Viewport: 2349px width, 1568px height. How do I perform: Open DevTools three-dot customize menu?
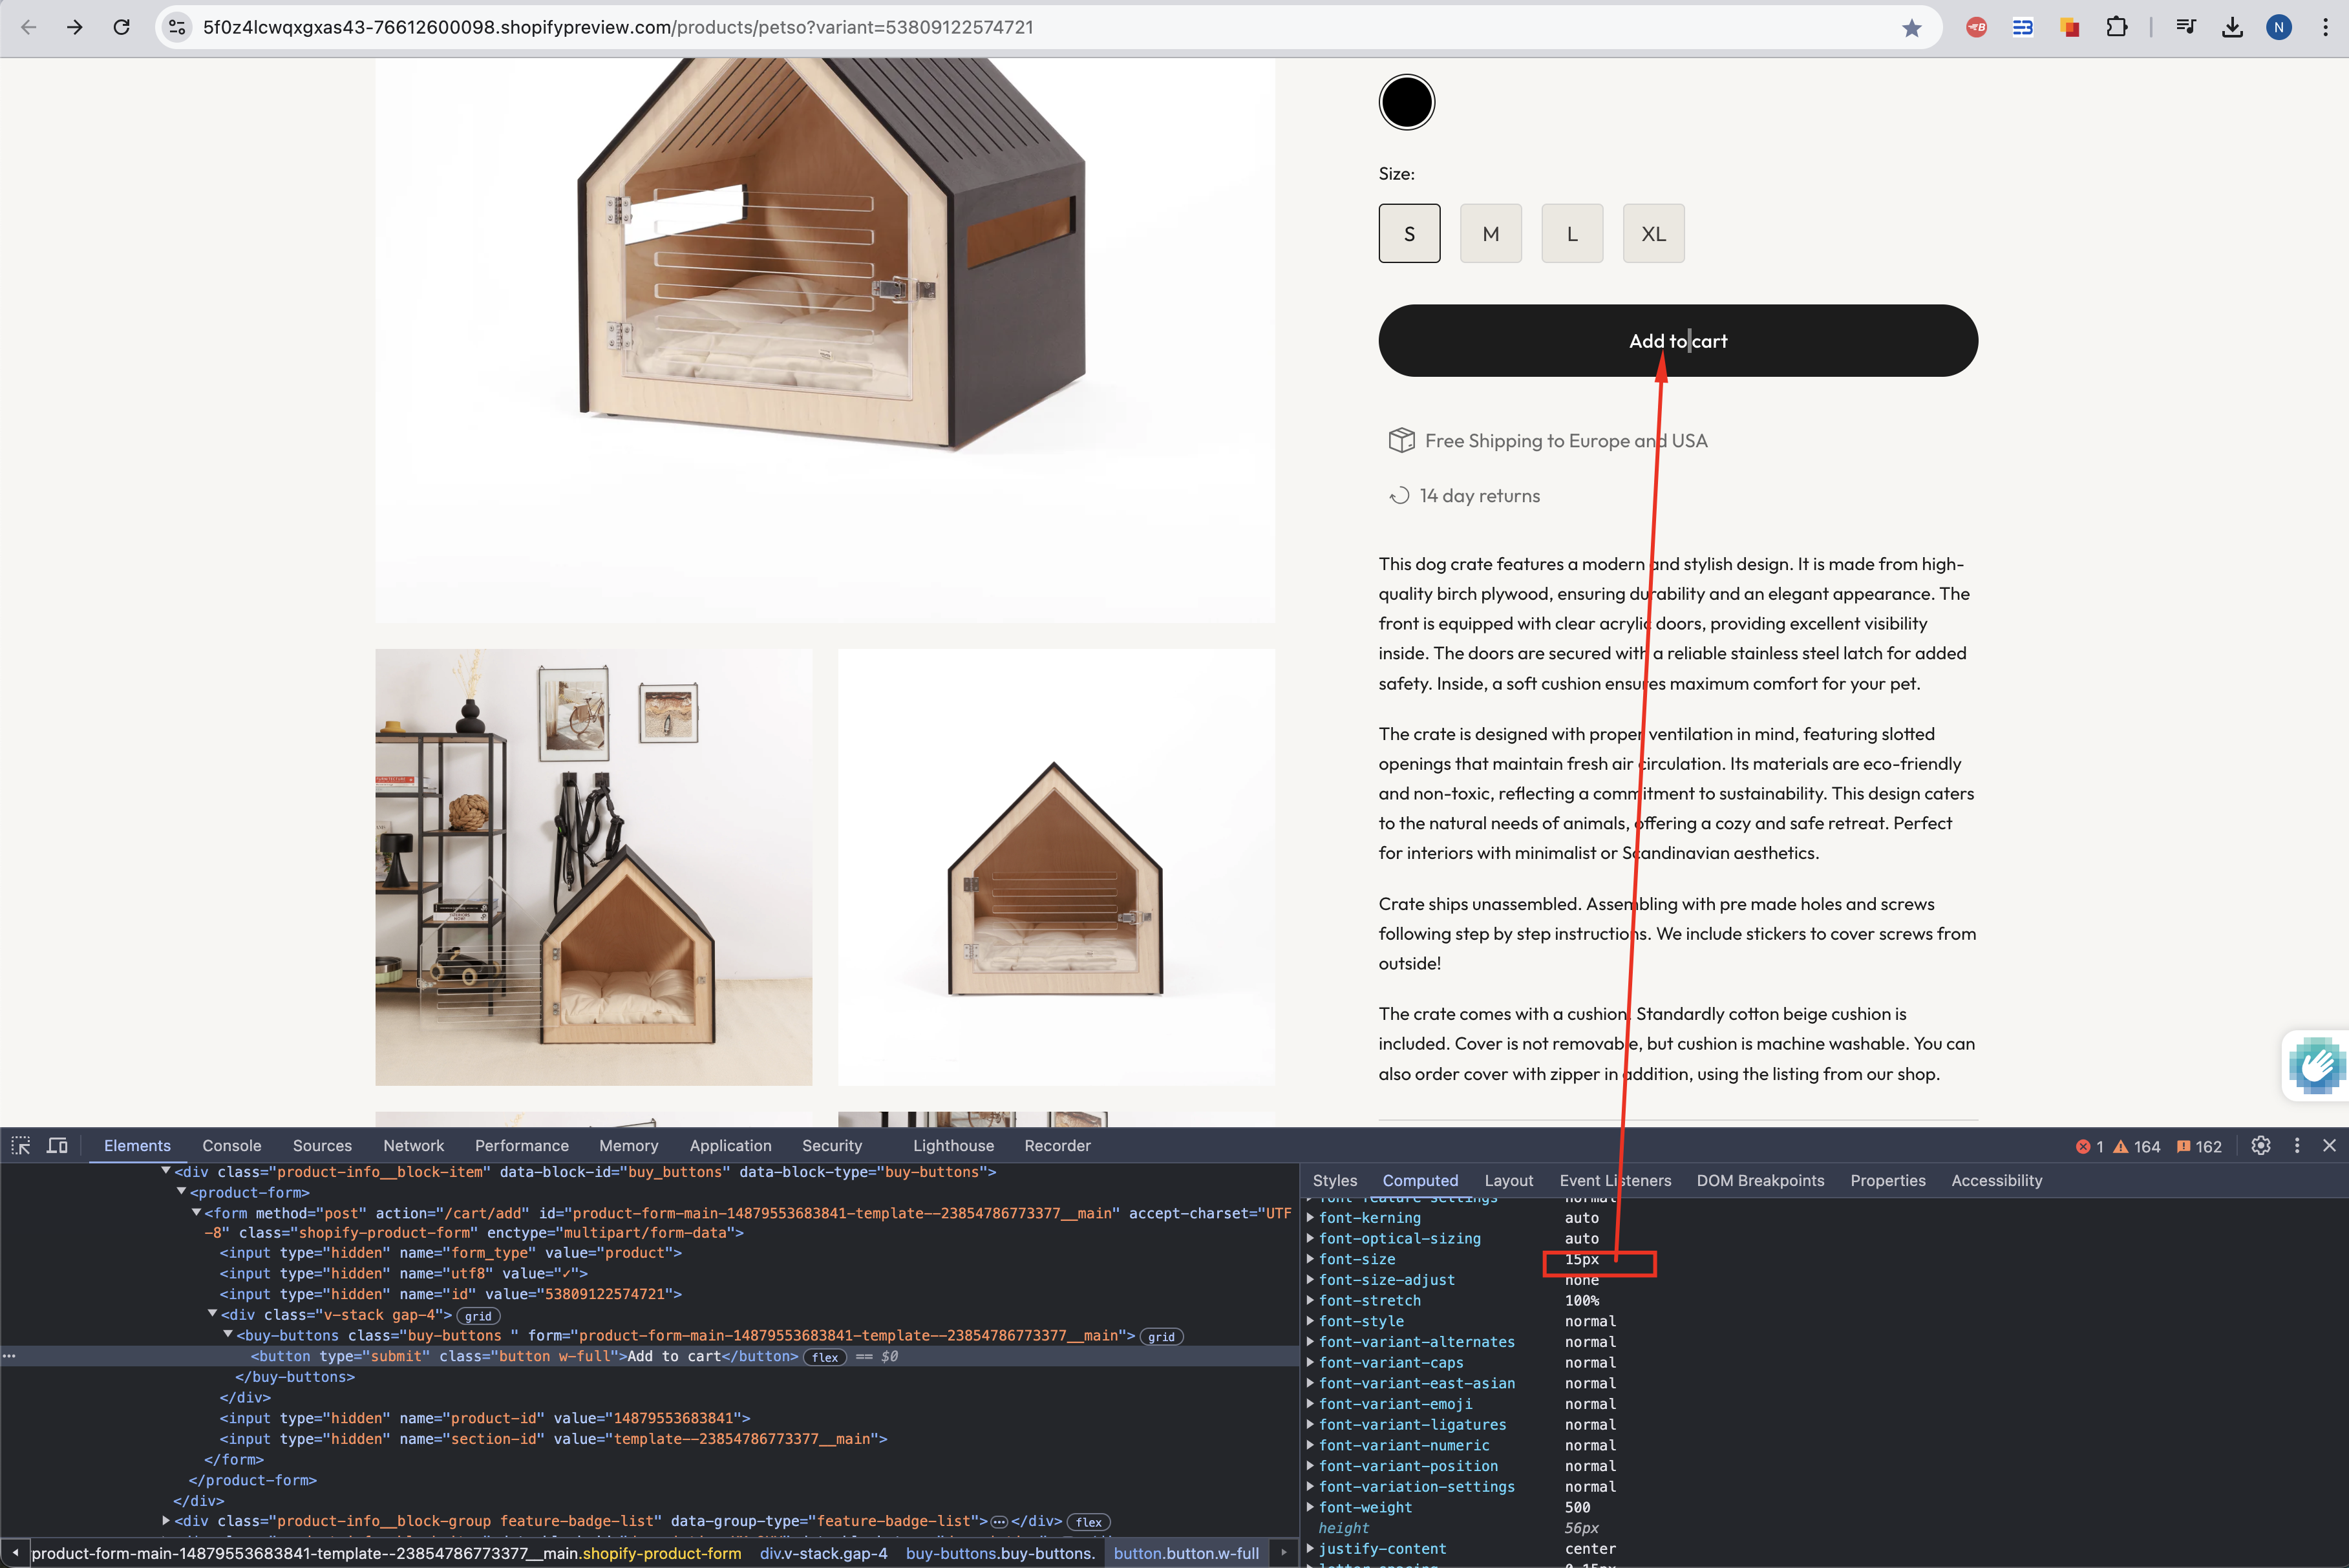click(x=2297, y=1146)
